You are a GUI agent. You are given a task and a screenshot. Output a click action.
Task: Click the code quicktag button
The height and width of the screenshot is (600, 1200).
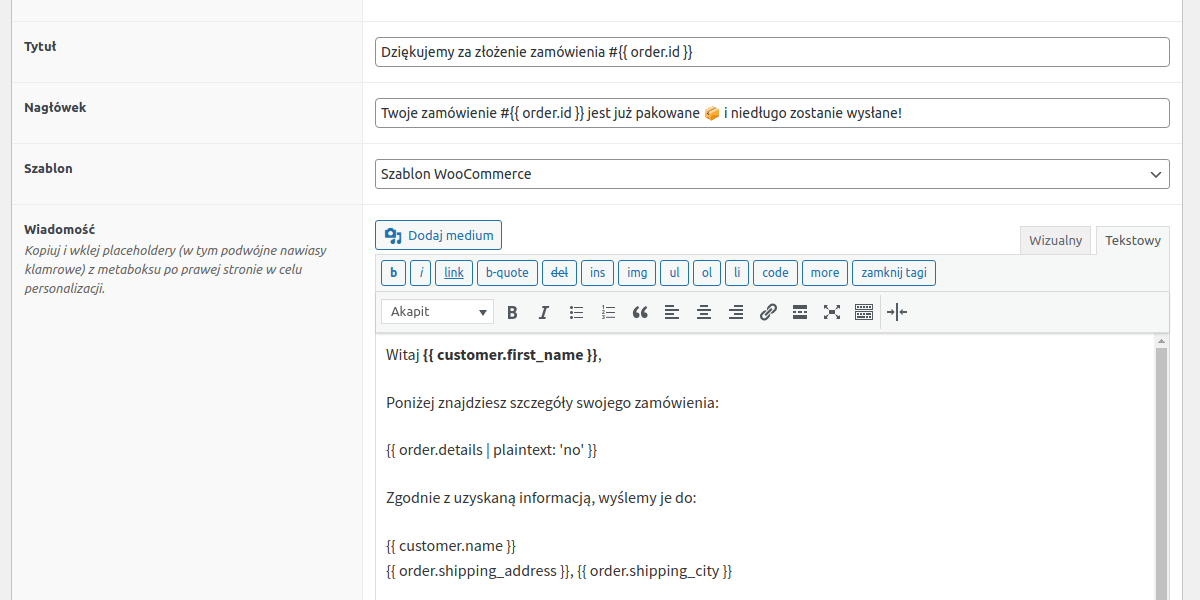pyautogui.click(x=775, y=272)
